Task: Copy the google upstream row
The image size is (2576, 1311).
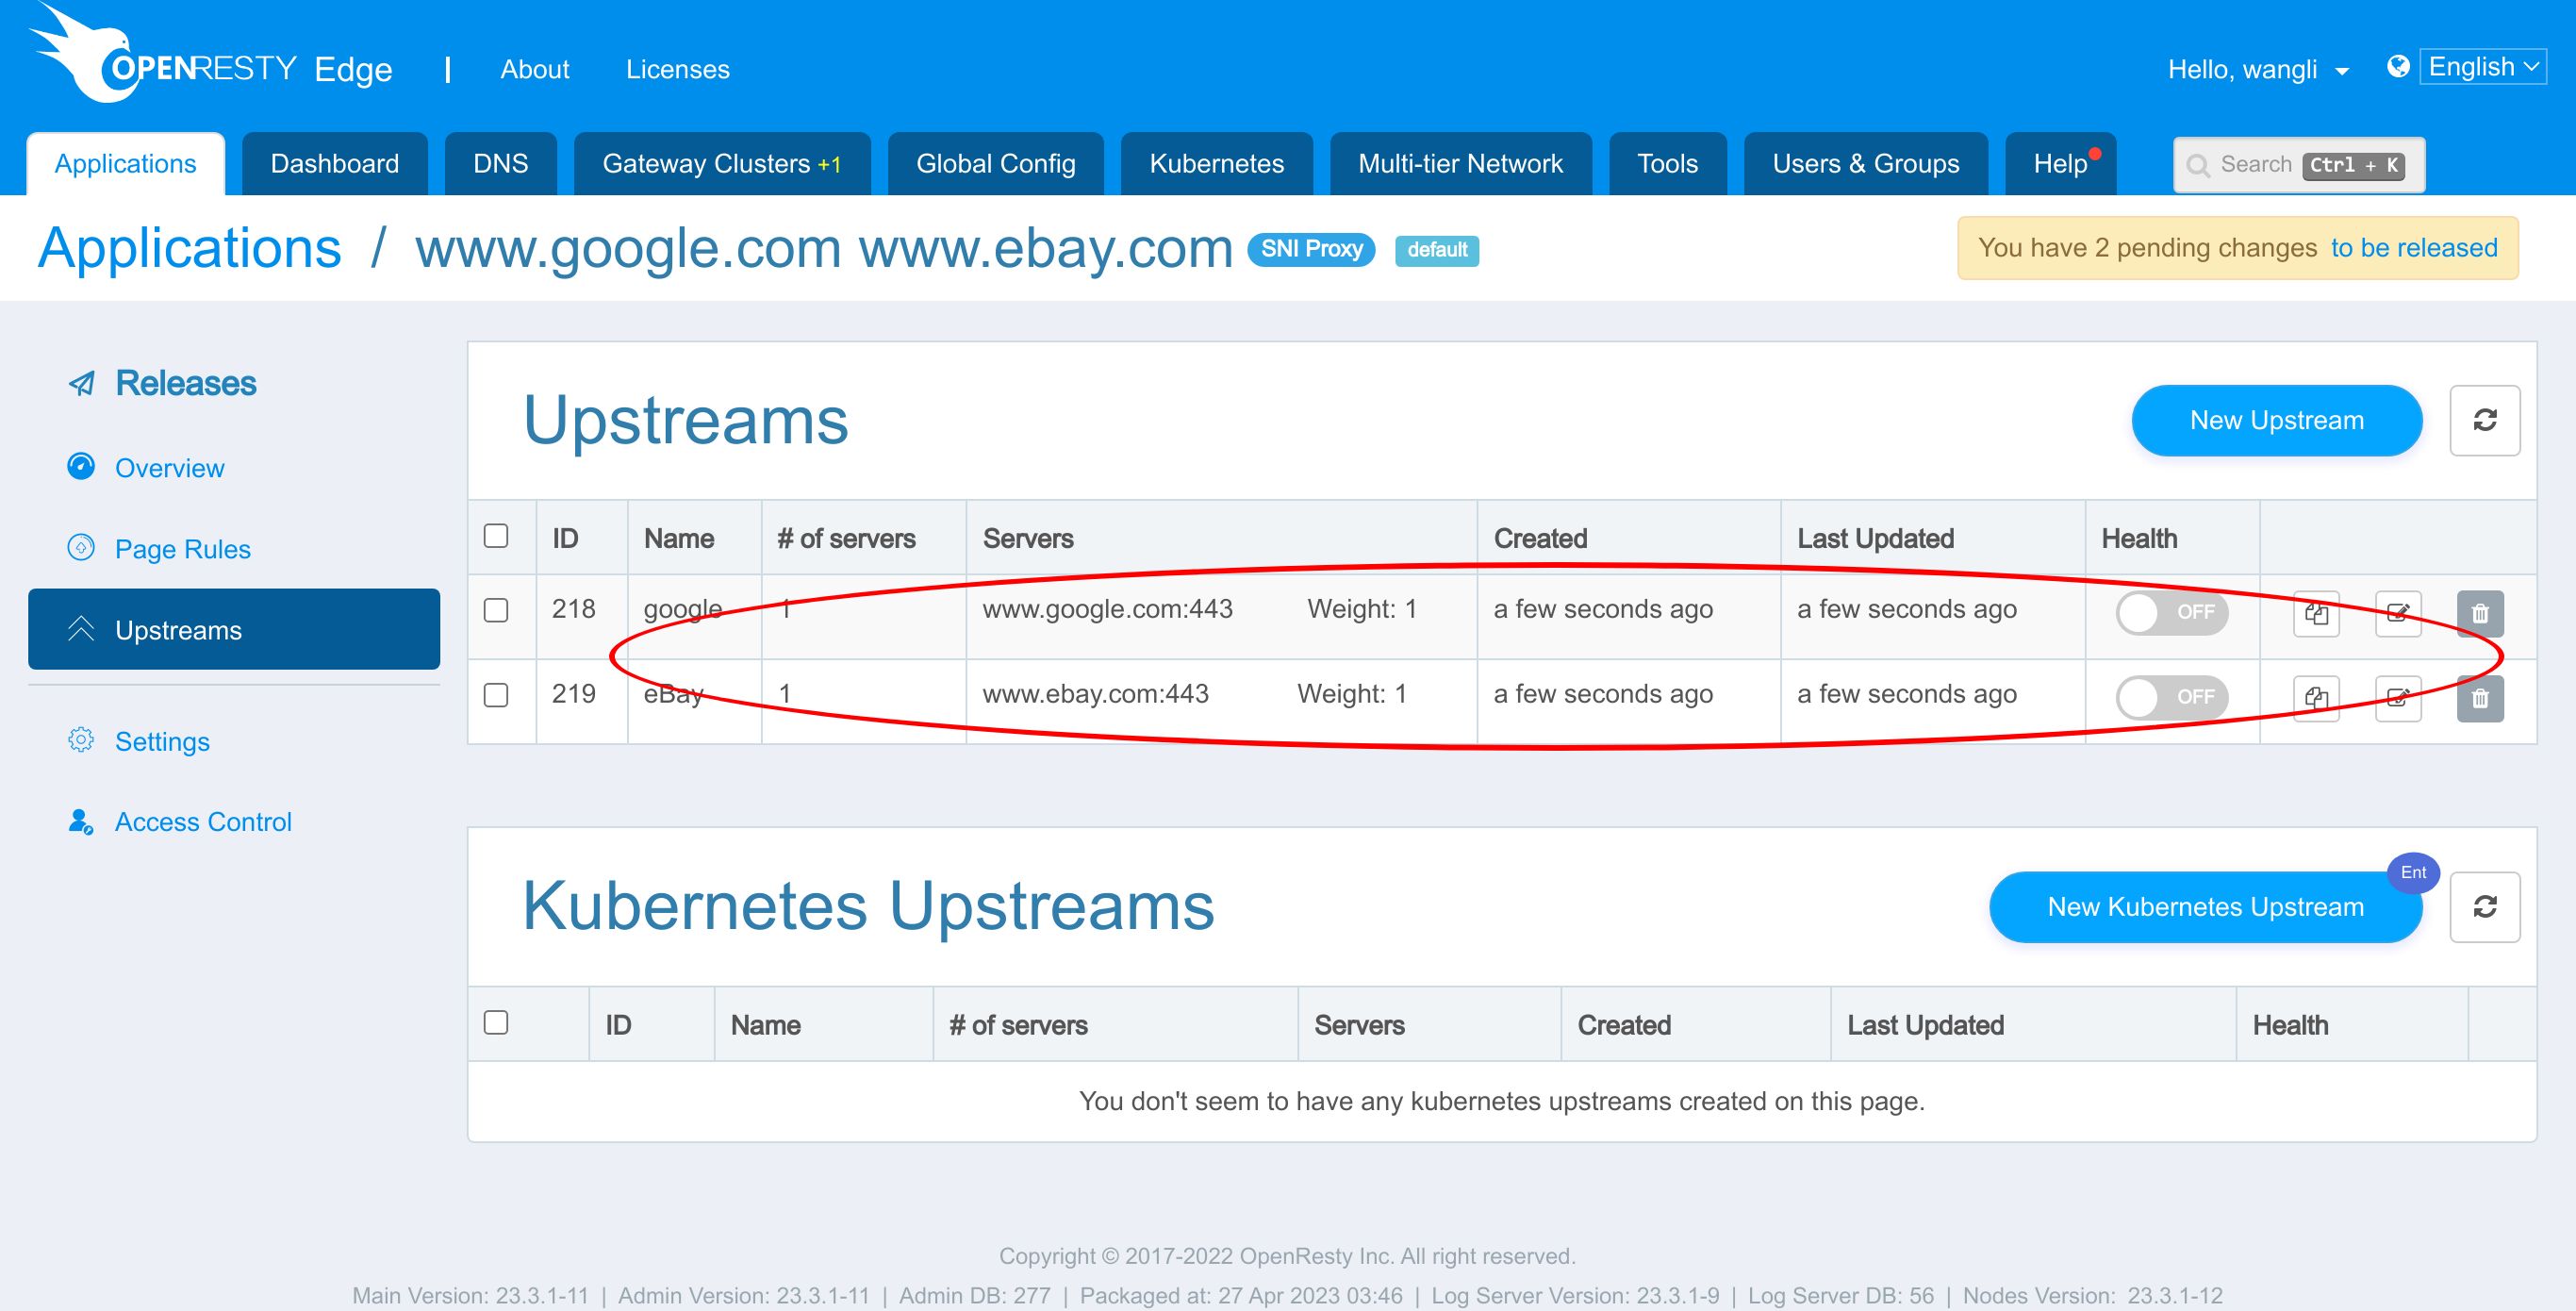Action: tap(2316, 613)
